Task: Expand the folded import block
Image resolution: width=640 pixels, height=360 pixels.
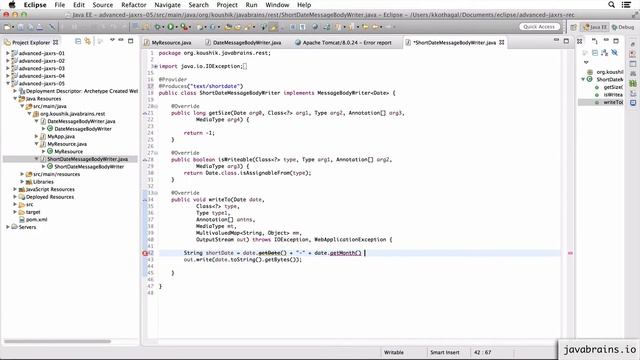Action: (155, 66)
